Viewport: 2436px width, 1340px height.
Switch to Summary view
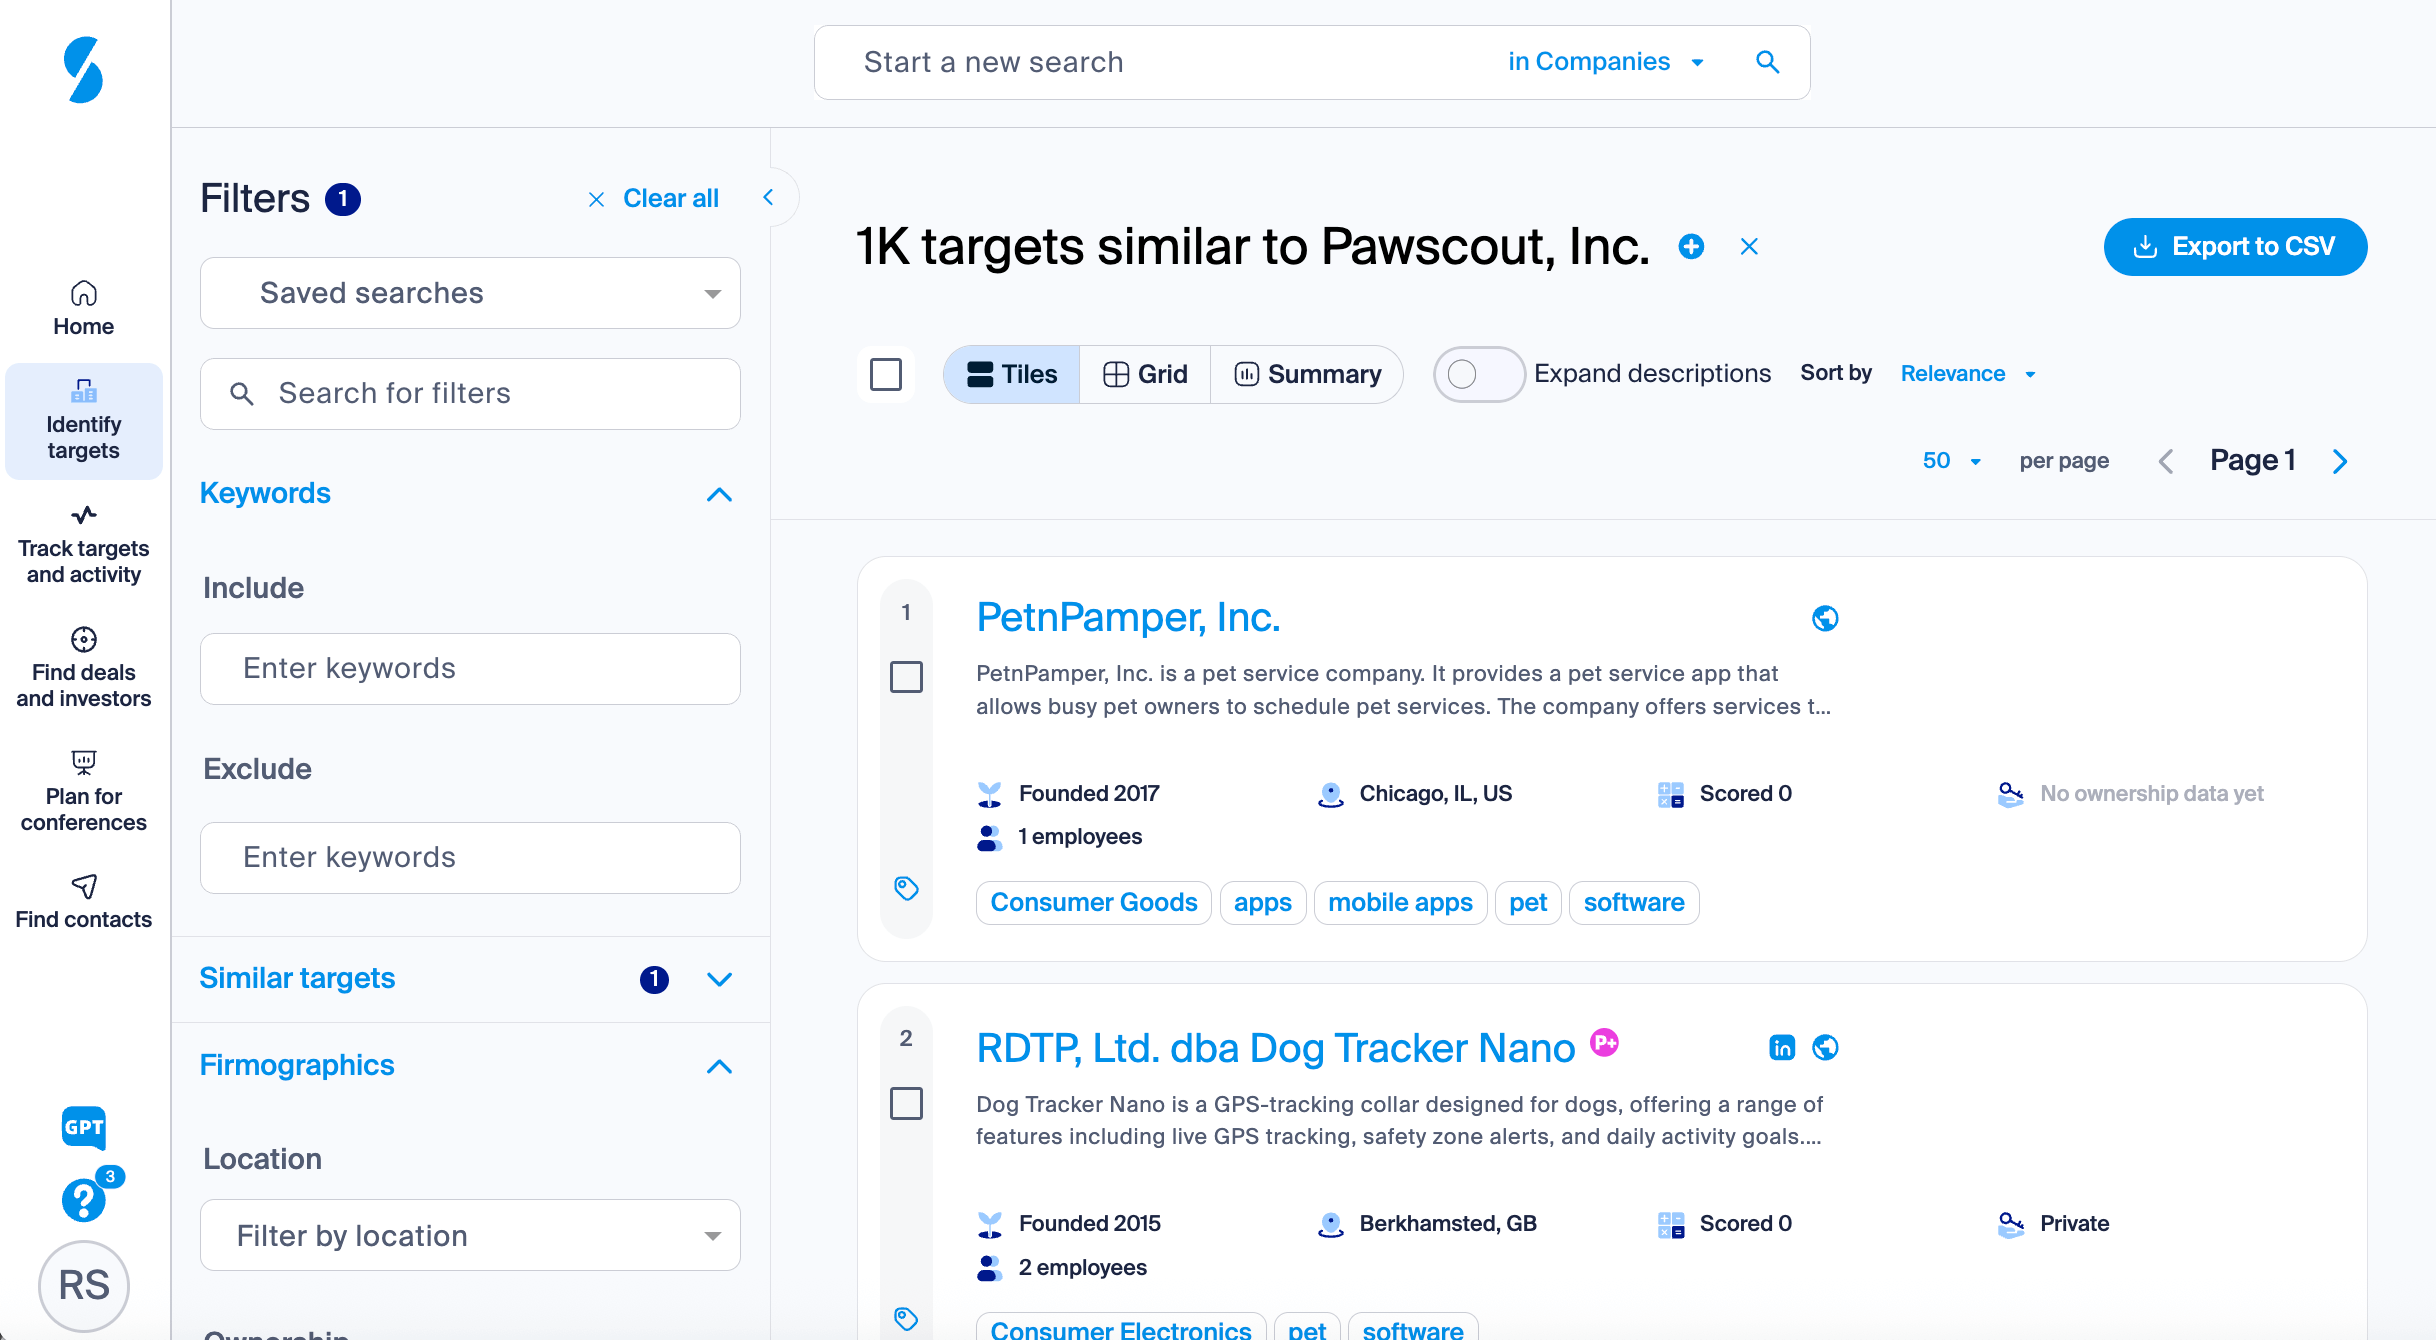[1307, 374]
